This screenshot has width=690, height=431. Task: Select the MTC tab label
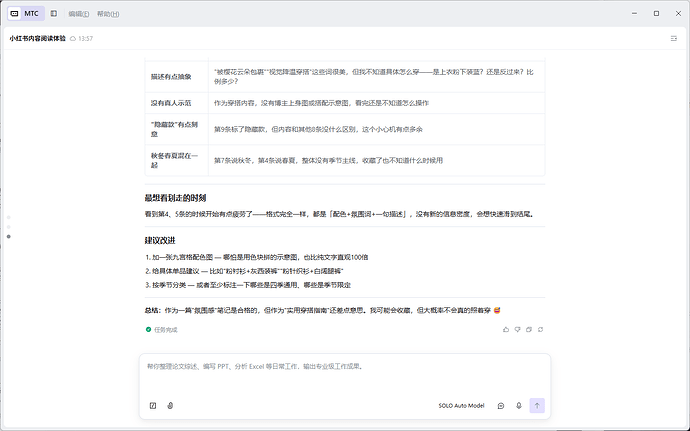pyautogui.click(x=31, y=14)
